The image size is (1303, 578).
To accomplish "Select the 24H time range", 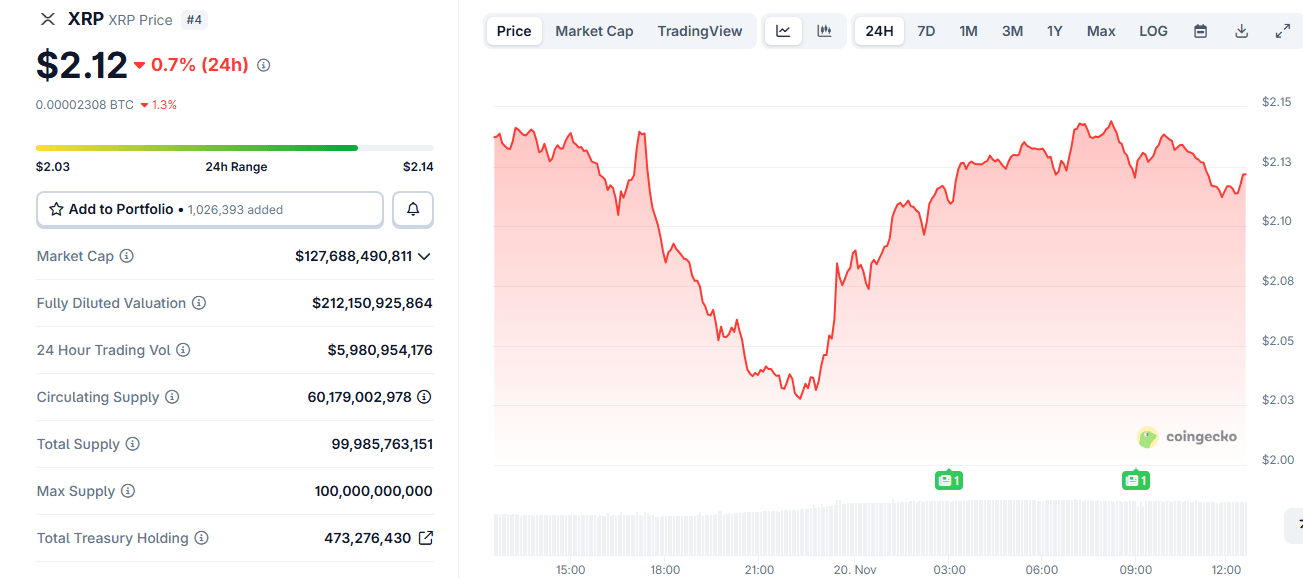I will click(x=879, y=31).
